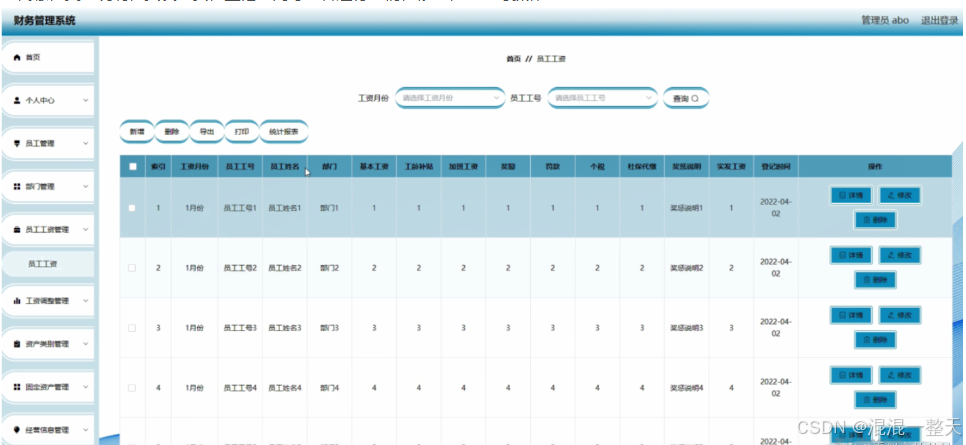This screenshot has width=966, height=445.
Task: Expand the 部门管理 menu chevron
Action: [86, 187]
